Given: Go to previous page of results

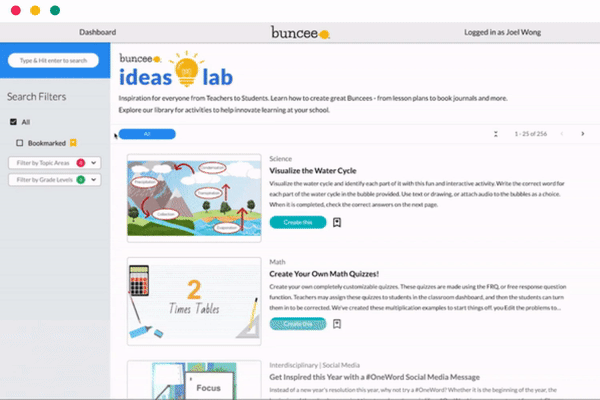Looking at the screenshot, I should (562, 134).
